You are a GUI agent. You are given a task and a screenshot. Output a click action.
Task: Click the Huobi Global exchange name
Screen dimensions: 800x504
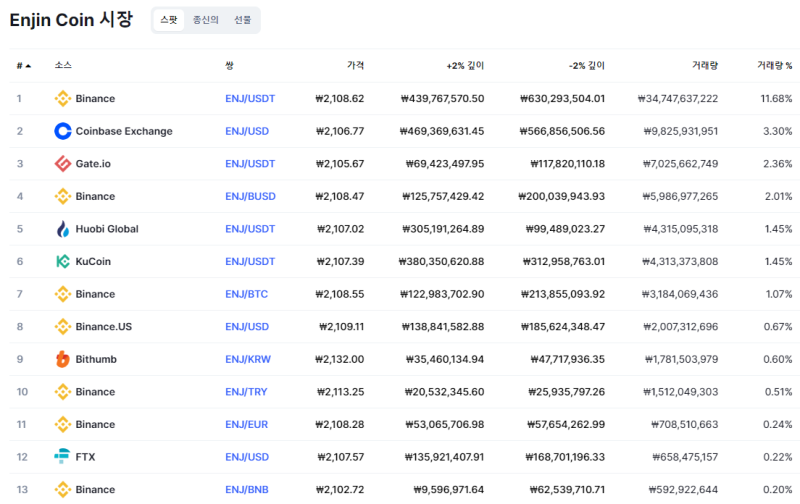(107, 229)
